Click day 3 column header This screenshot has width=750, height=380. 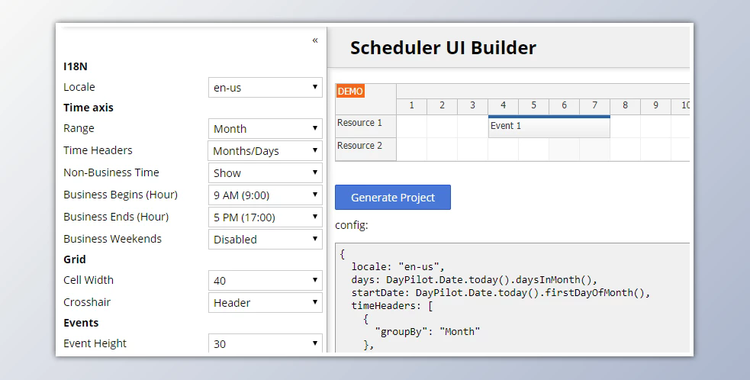473,106
